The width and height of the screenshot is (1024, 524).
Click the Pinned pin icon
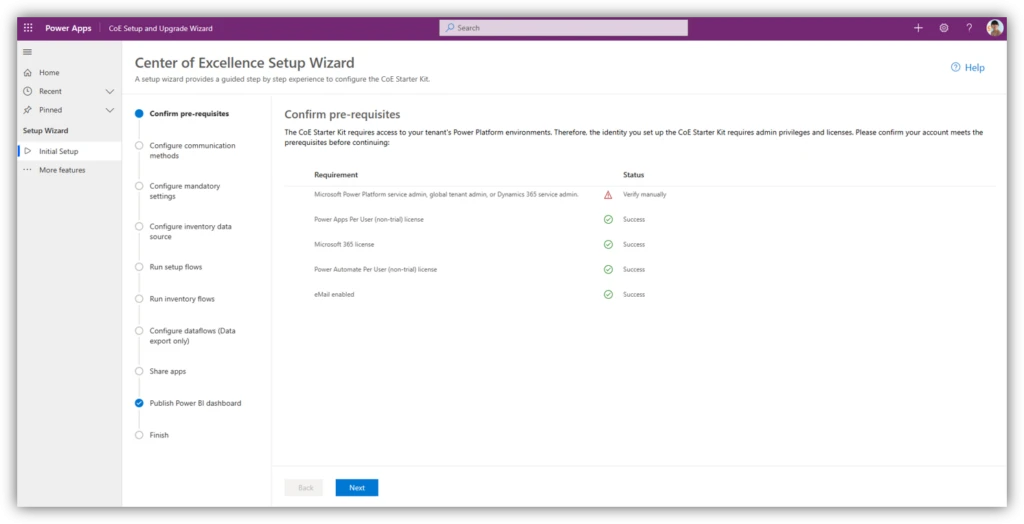27,110
